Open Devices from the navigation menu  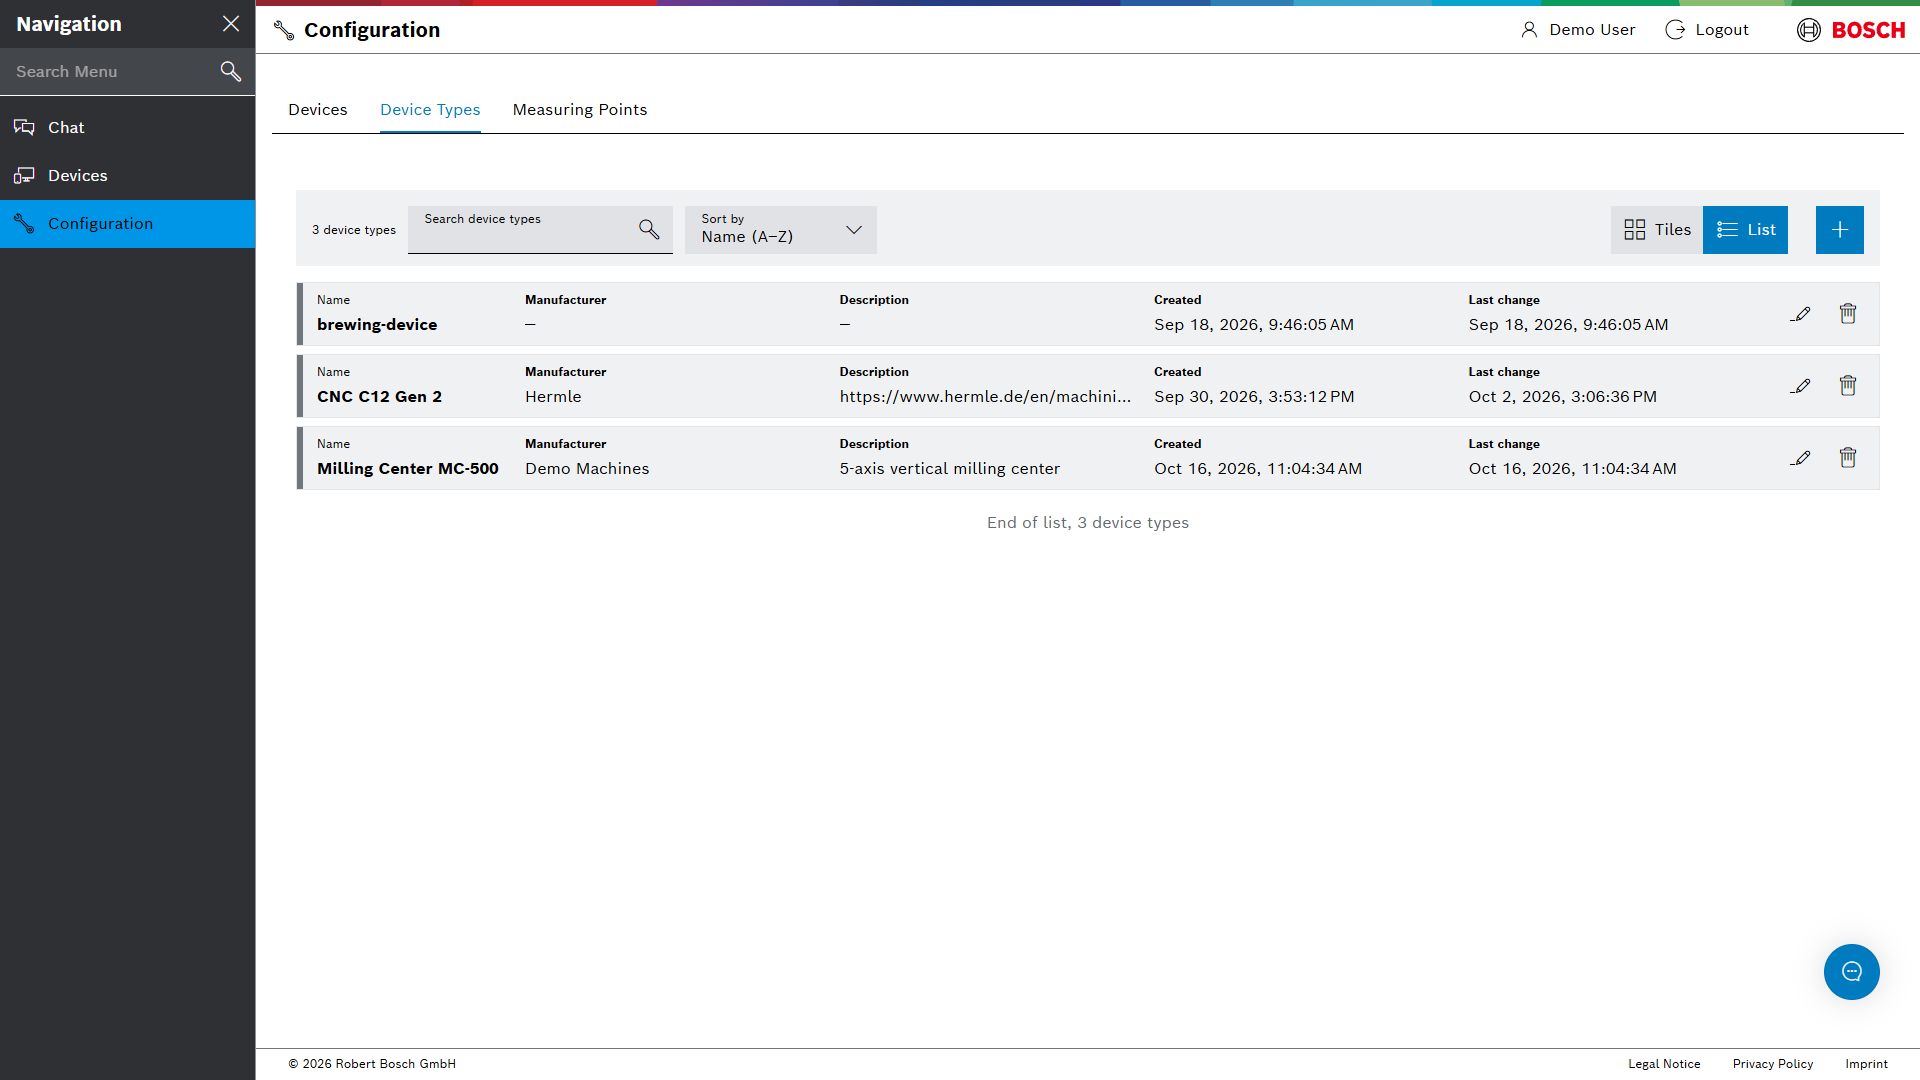128,175
